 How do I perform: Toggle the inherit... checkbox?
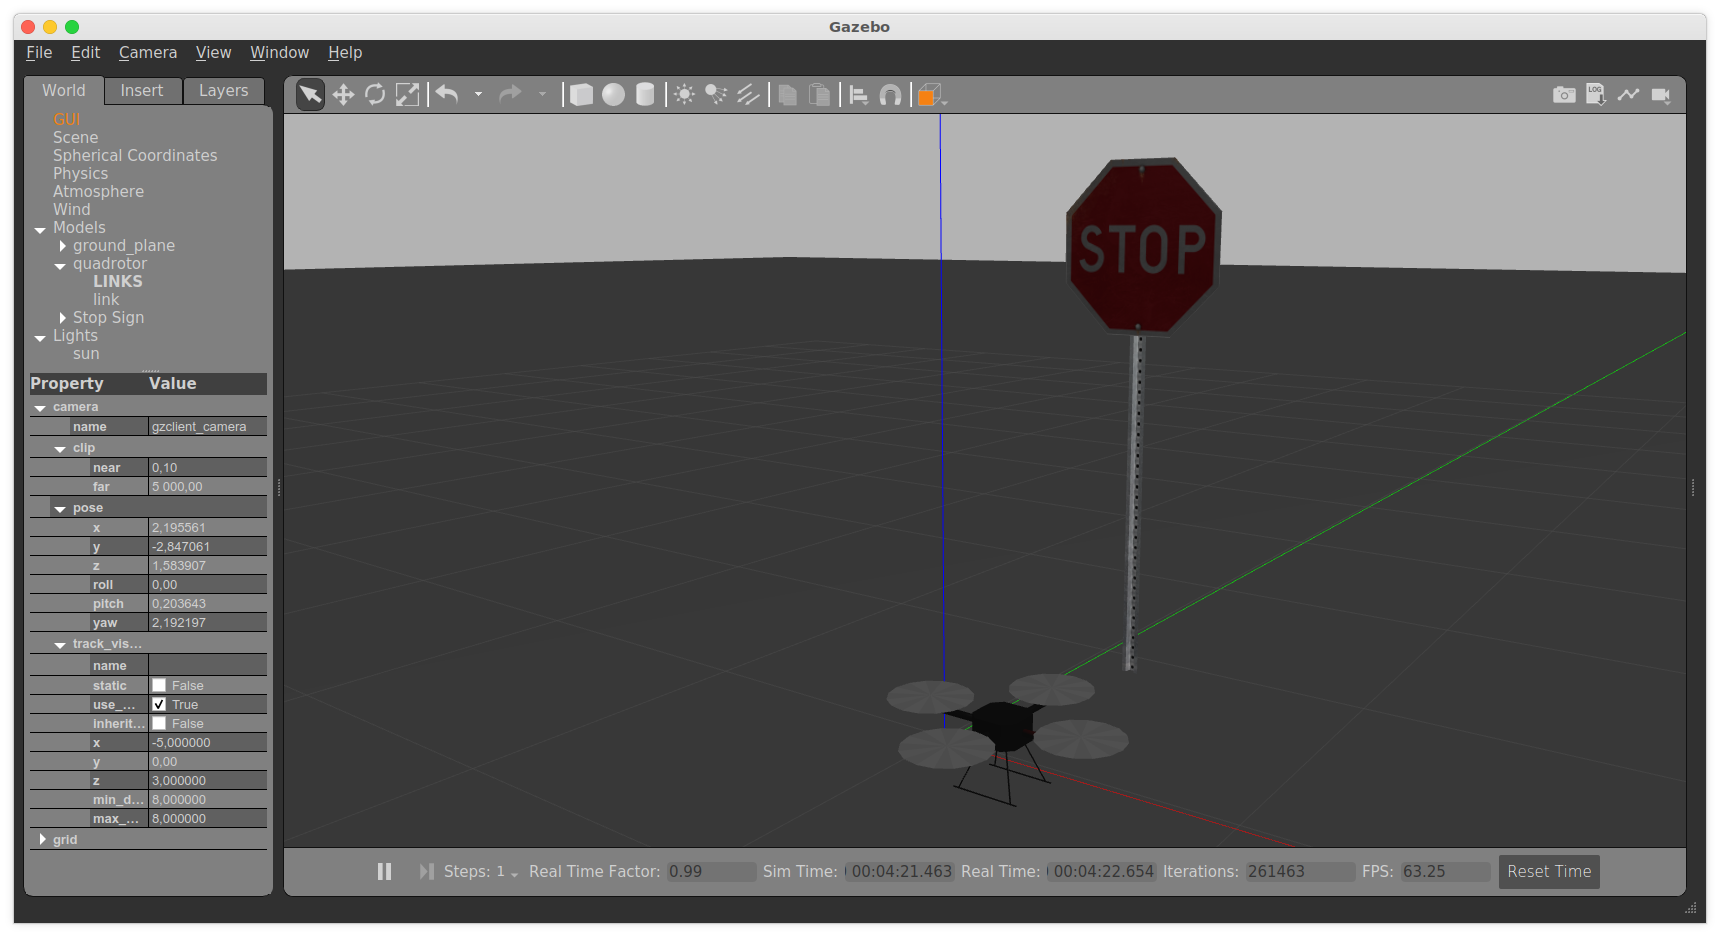tap(159, 724)
